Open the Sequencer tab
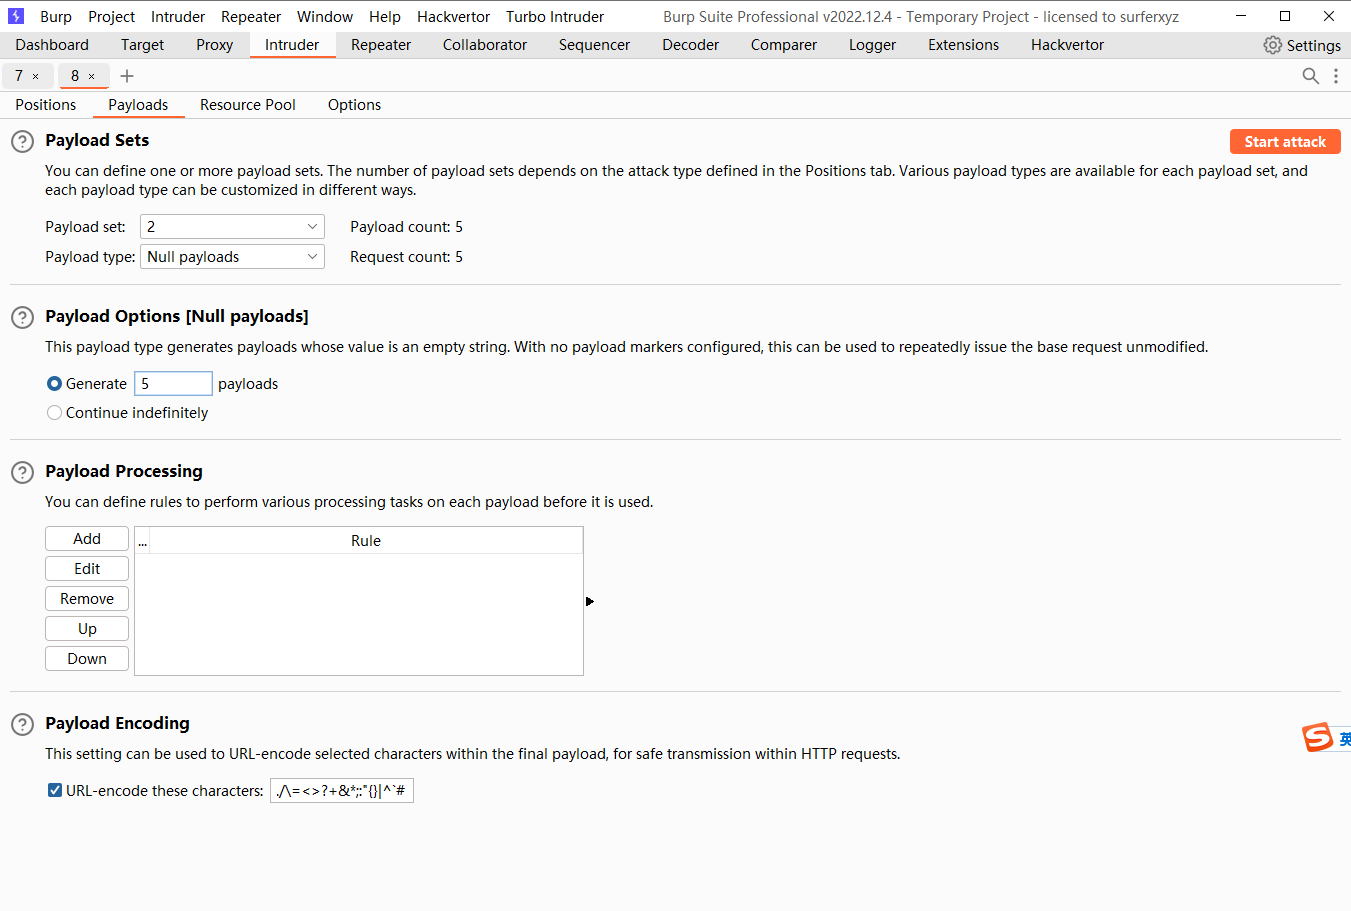The width and height of the screenshot is (1351, 911). pos(593,45)
